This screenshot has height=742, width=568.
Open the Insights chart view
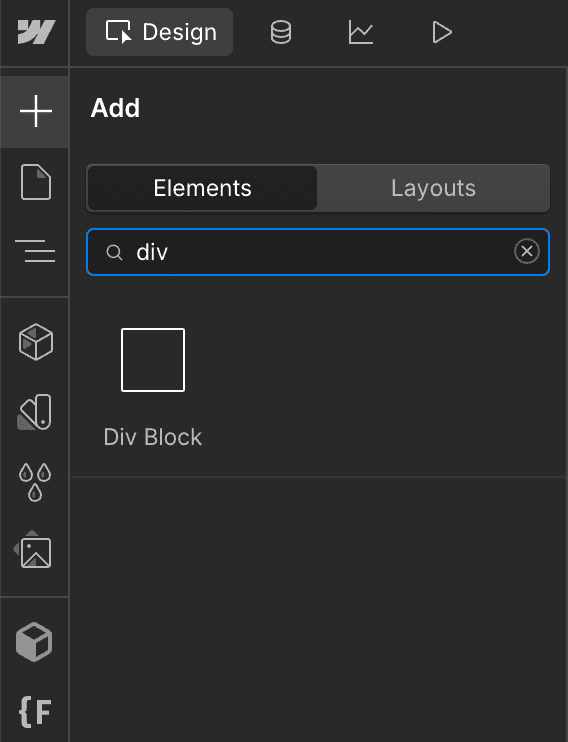[x=361, y=32]
